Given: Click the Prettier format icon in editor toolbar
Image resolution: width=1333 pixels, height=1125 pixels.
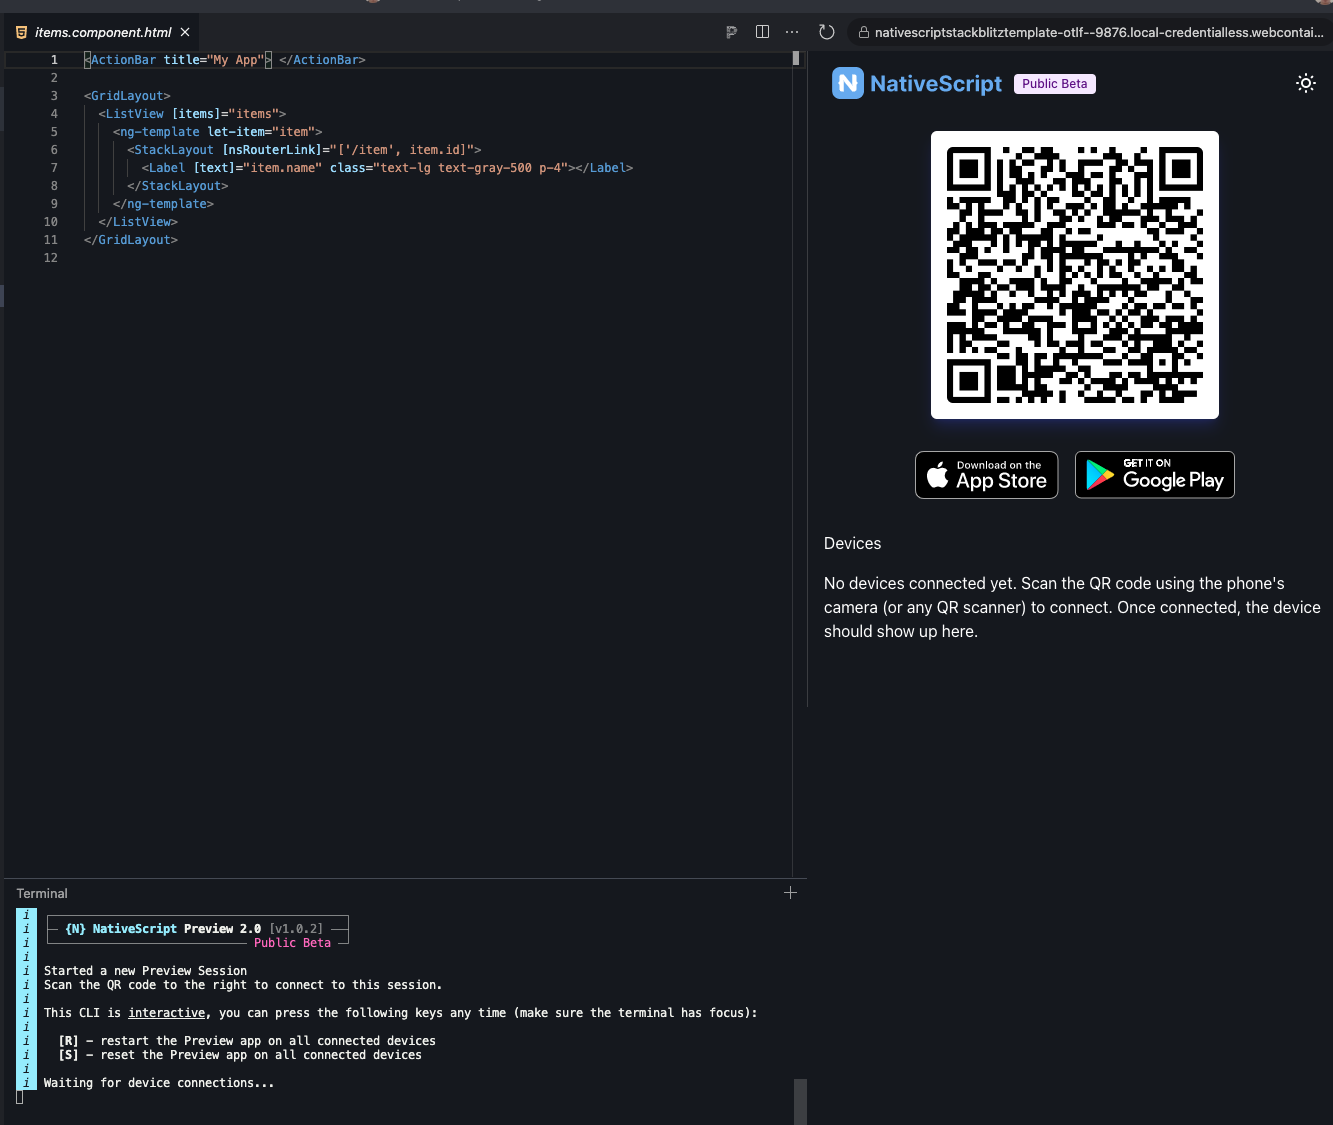Looking at the screenshot, I should pos(731,32).
